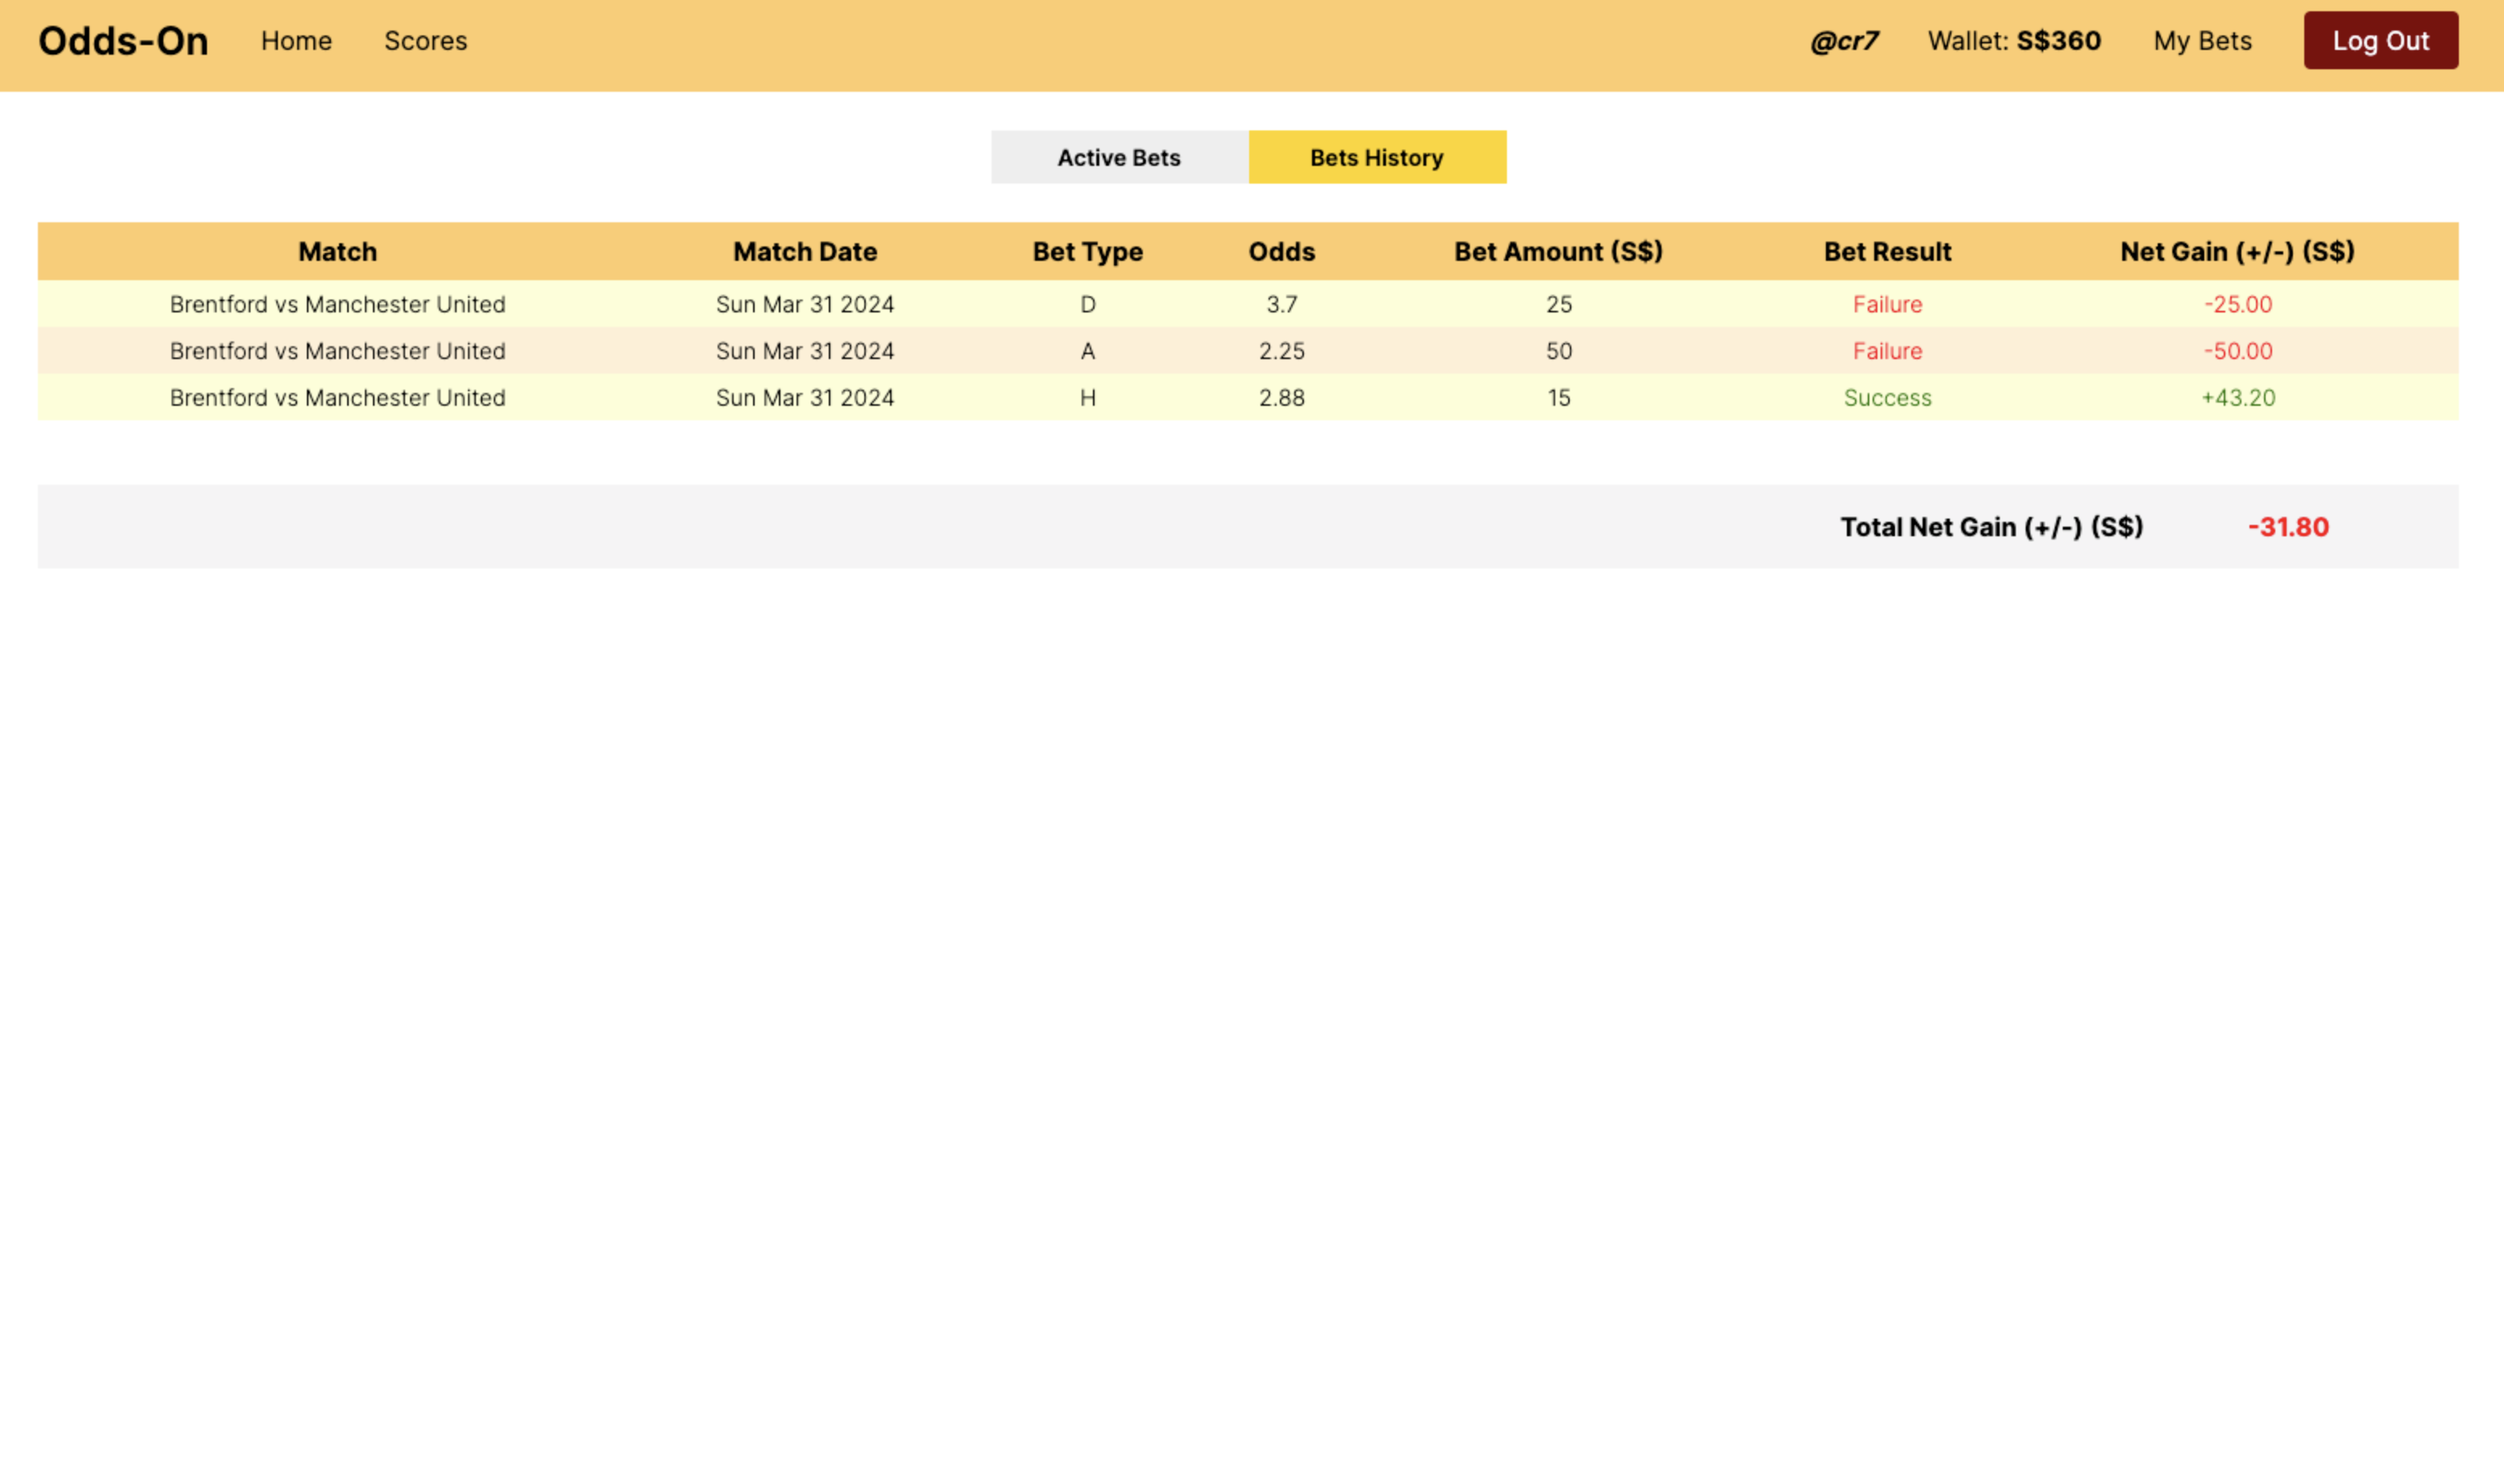
Task: Click the @cr7 username
Action: click(x=1844, y=41)
